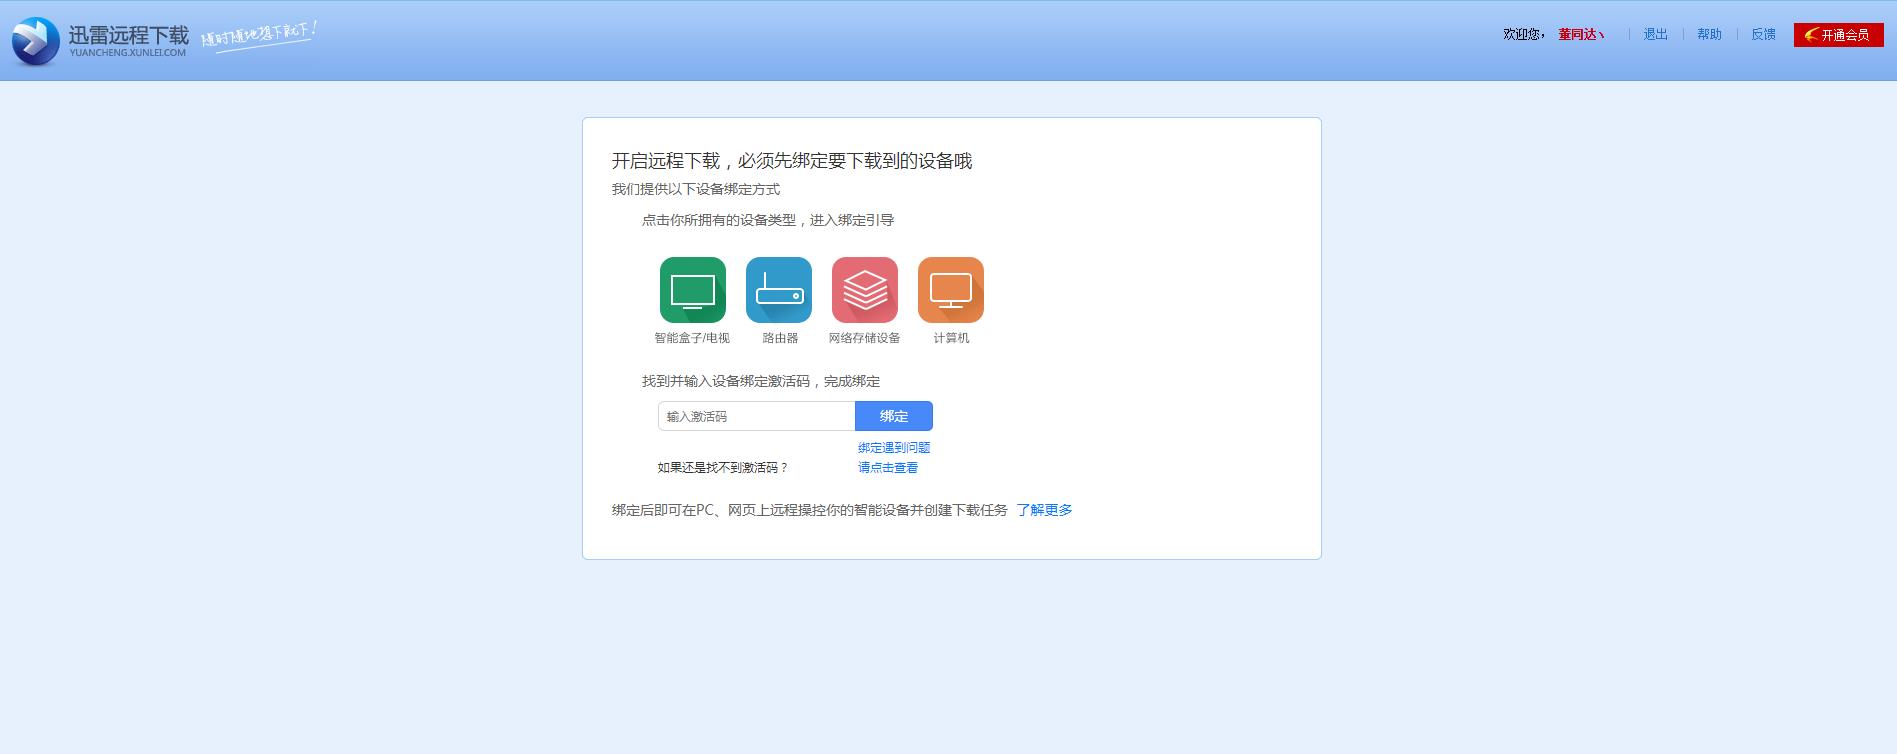Click the 智能盒子/电视 text label
The width and height of the screenshot is (1897, 754).
[692, 338]
